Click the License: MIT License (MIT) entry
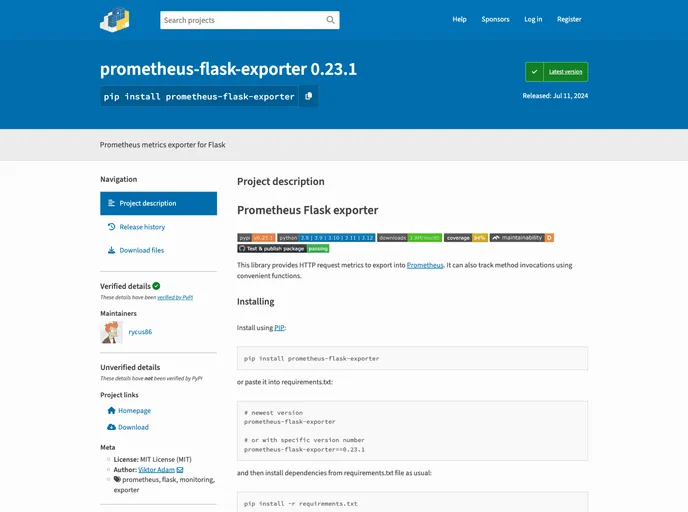 [152, 459]
